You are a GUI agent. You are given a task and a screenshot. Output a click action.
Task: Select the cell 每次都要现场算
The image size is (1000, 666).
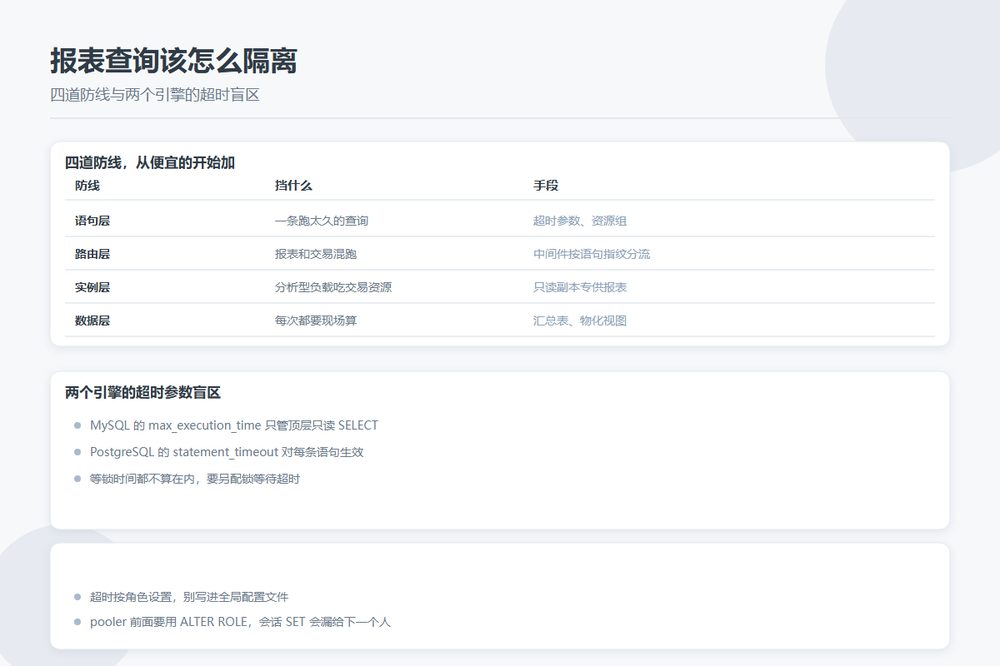click(x=316, y=320)
